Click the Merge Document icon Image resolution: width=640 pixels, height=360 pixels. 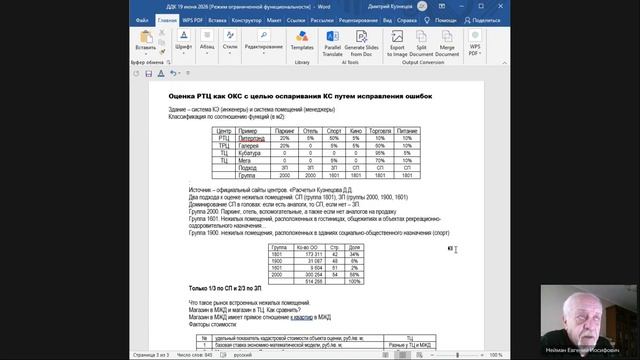pos(447,36)
